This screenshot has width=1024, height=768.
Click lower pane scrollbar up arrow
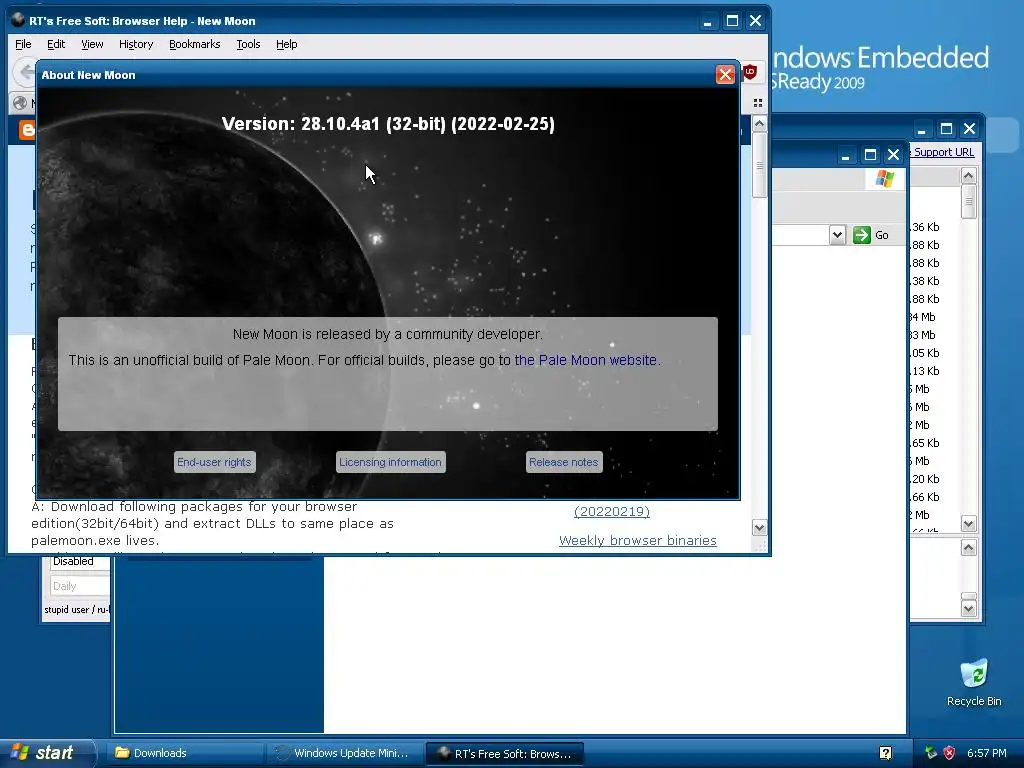coord(968,547)
